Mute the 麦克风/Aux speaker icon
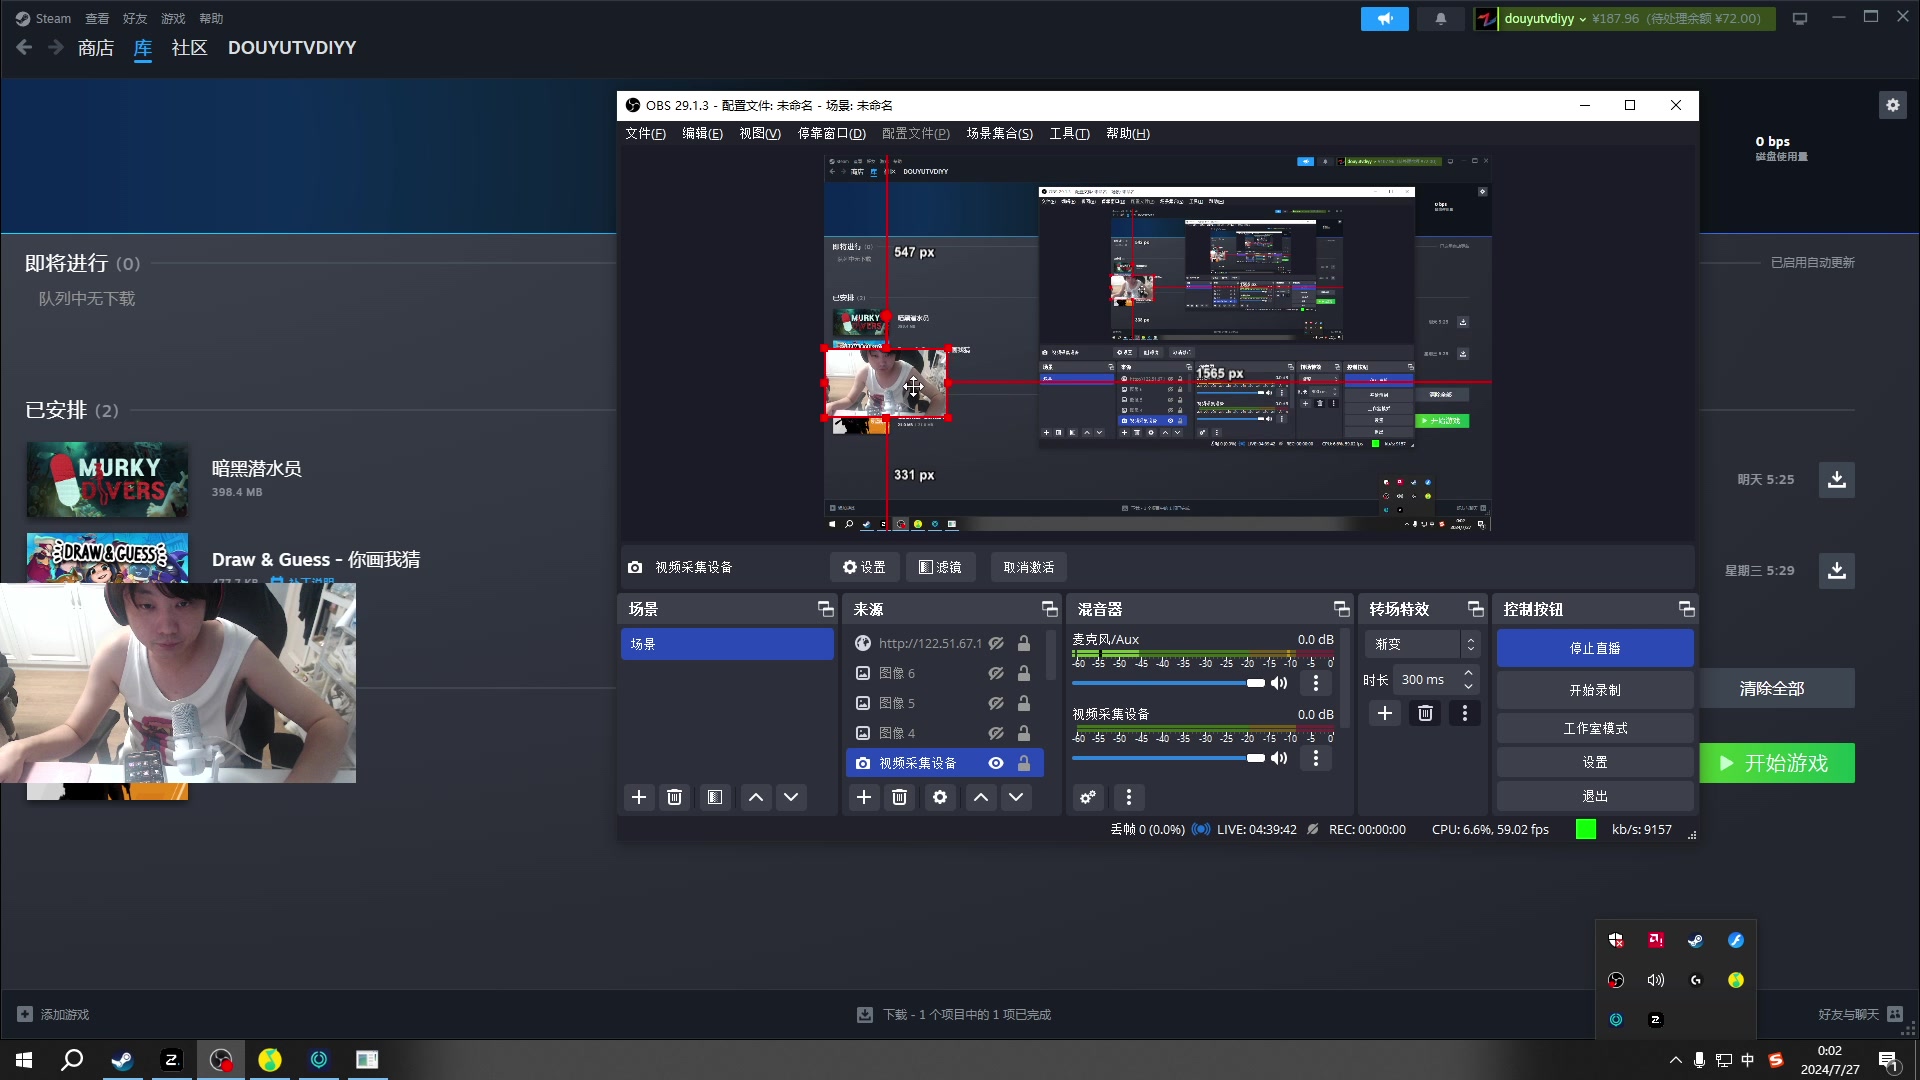Image resolution: width=1920 pixels, height=1080 pixels. click(1279, 683)
